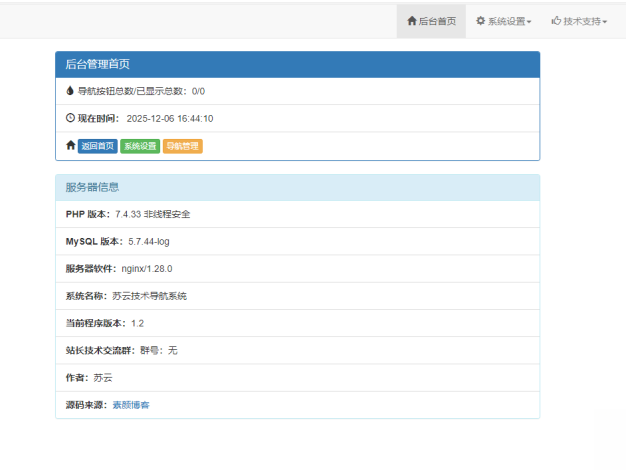Click the blue 返回首页 button

(x=97, y=146)
